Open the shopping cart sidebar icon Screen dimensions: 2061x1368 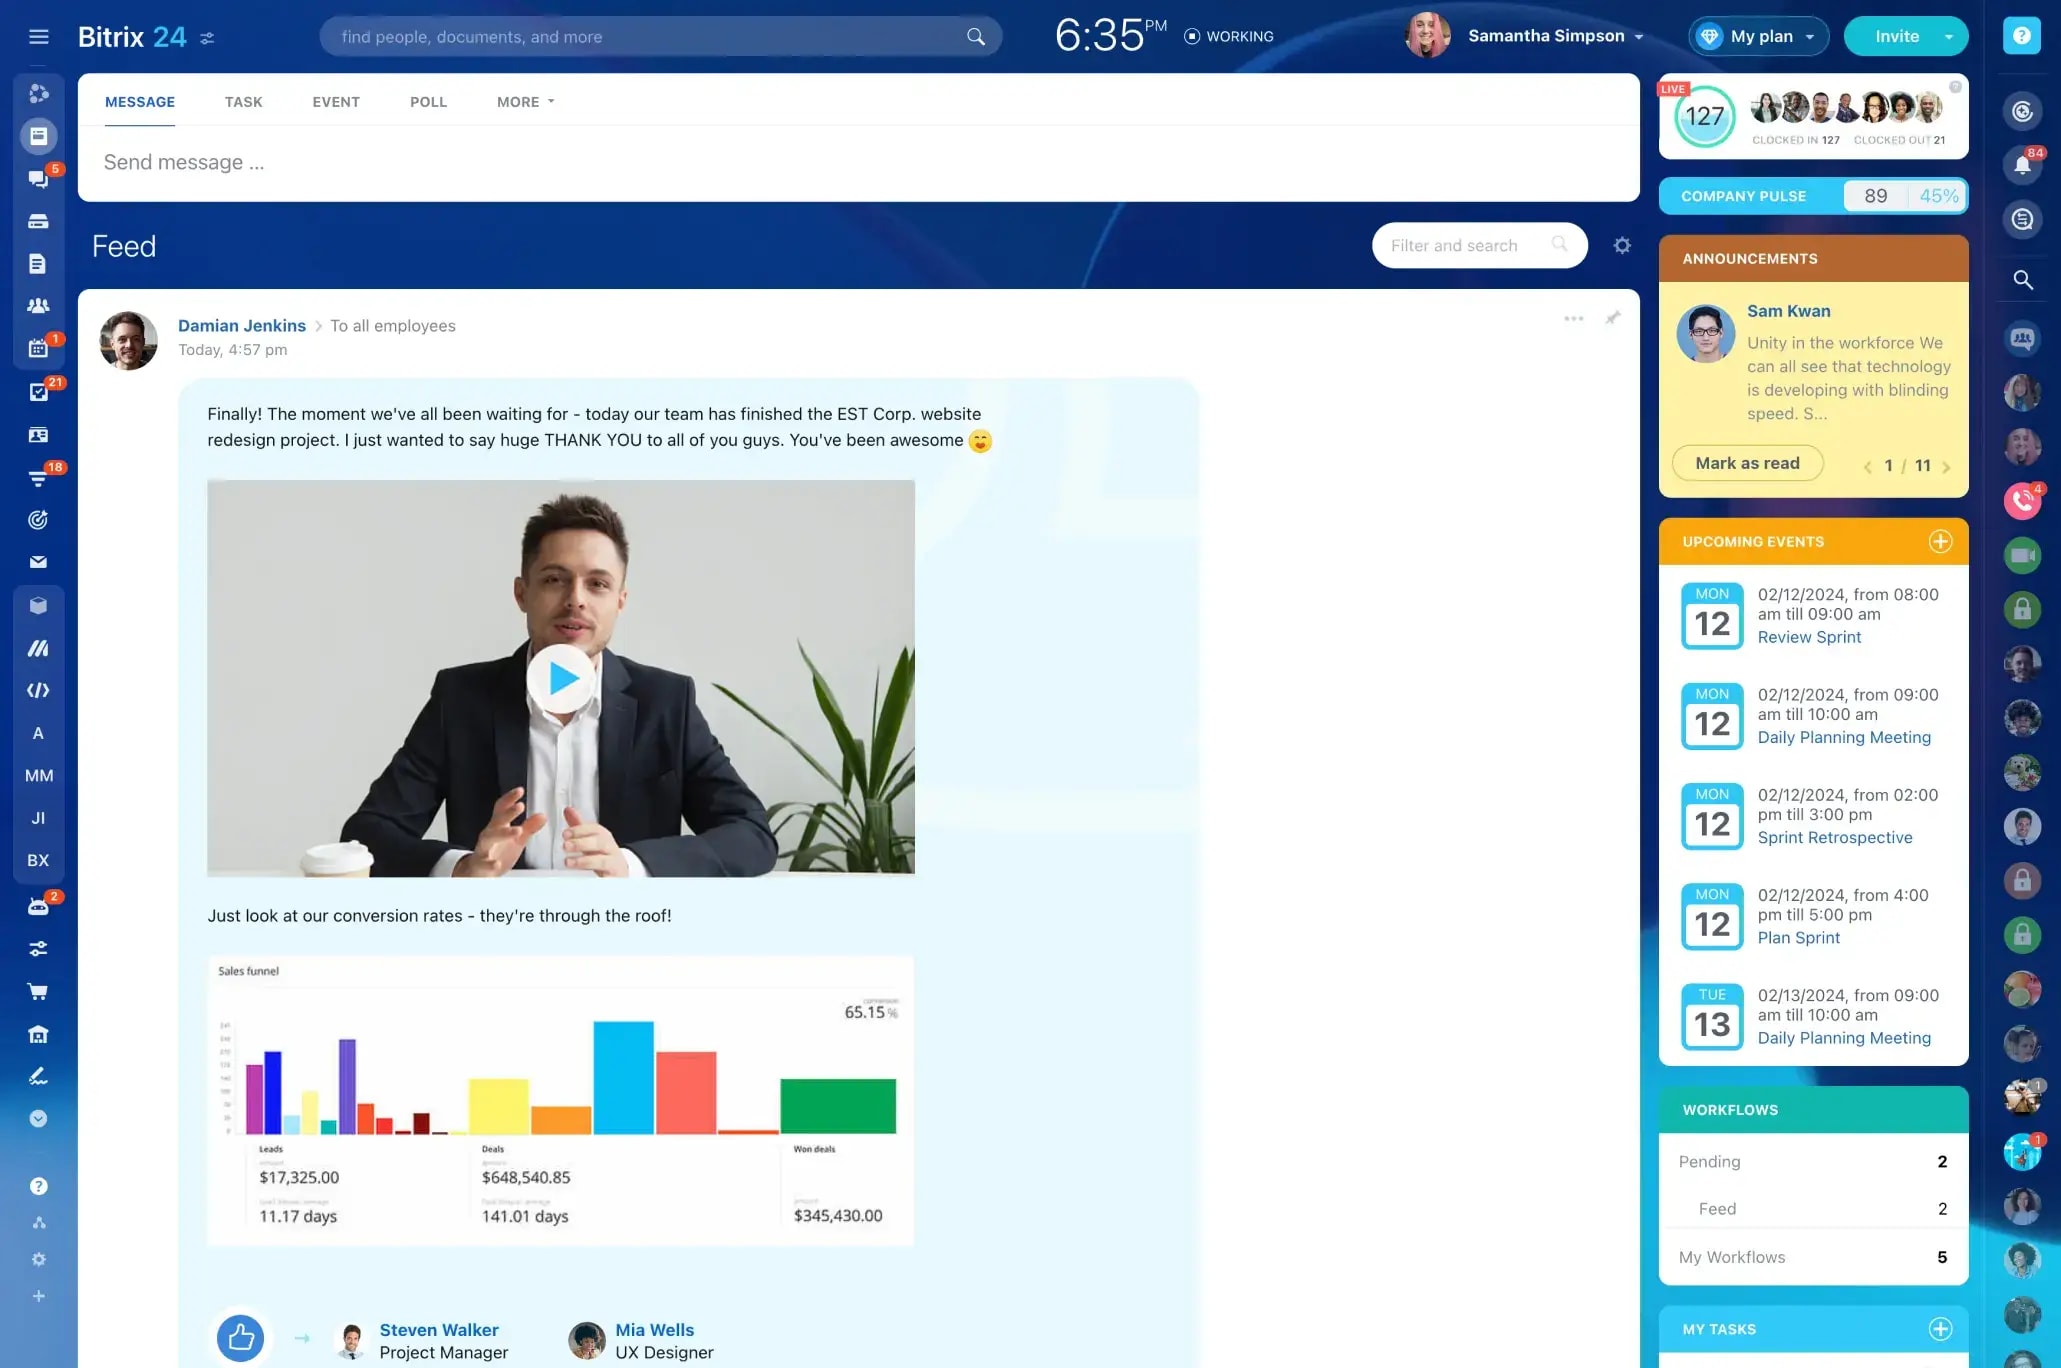[38, 992]
